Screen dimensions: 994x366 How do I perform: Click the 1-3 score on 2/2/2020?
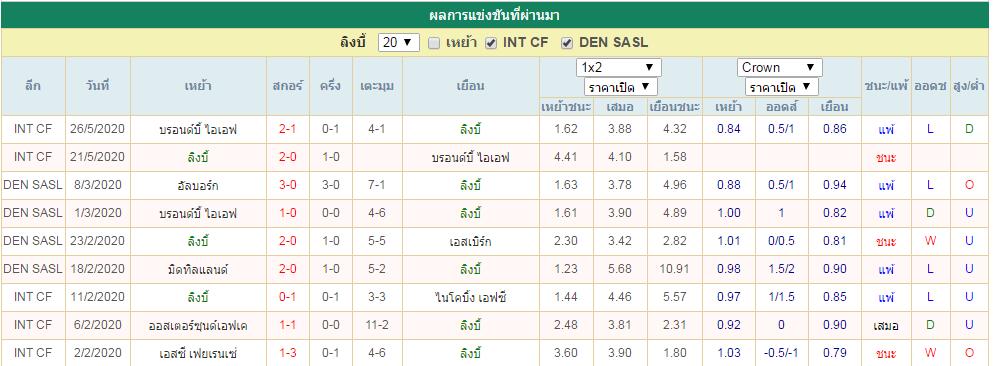point(287,353)
